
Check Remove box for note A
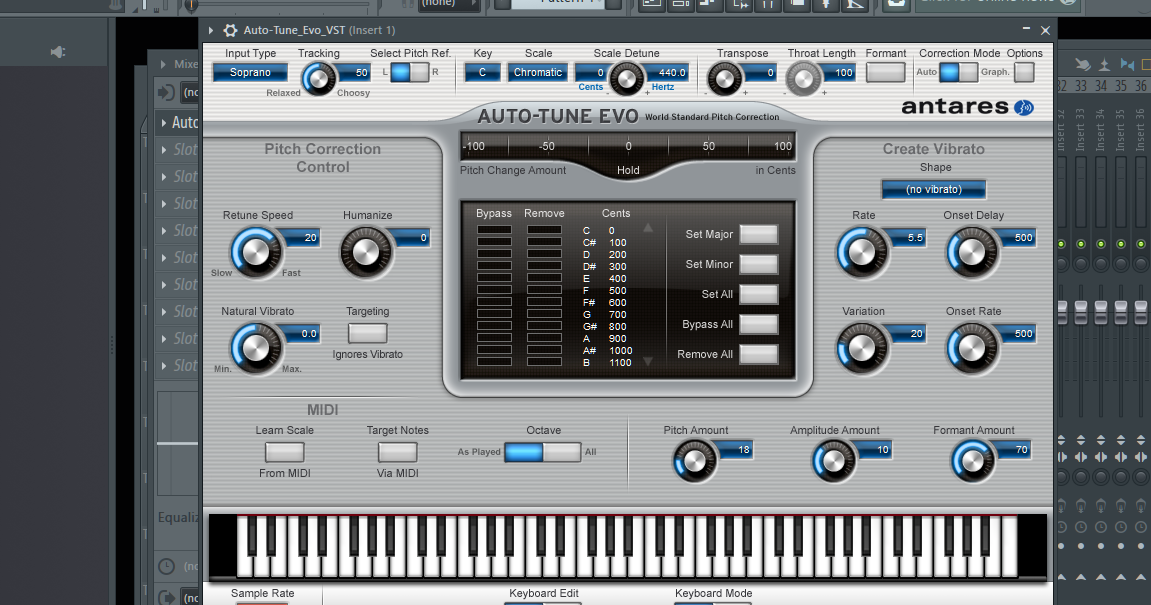coord(544,338)
